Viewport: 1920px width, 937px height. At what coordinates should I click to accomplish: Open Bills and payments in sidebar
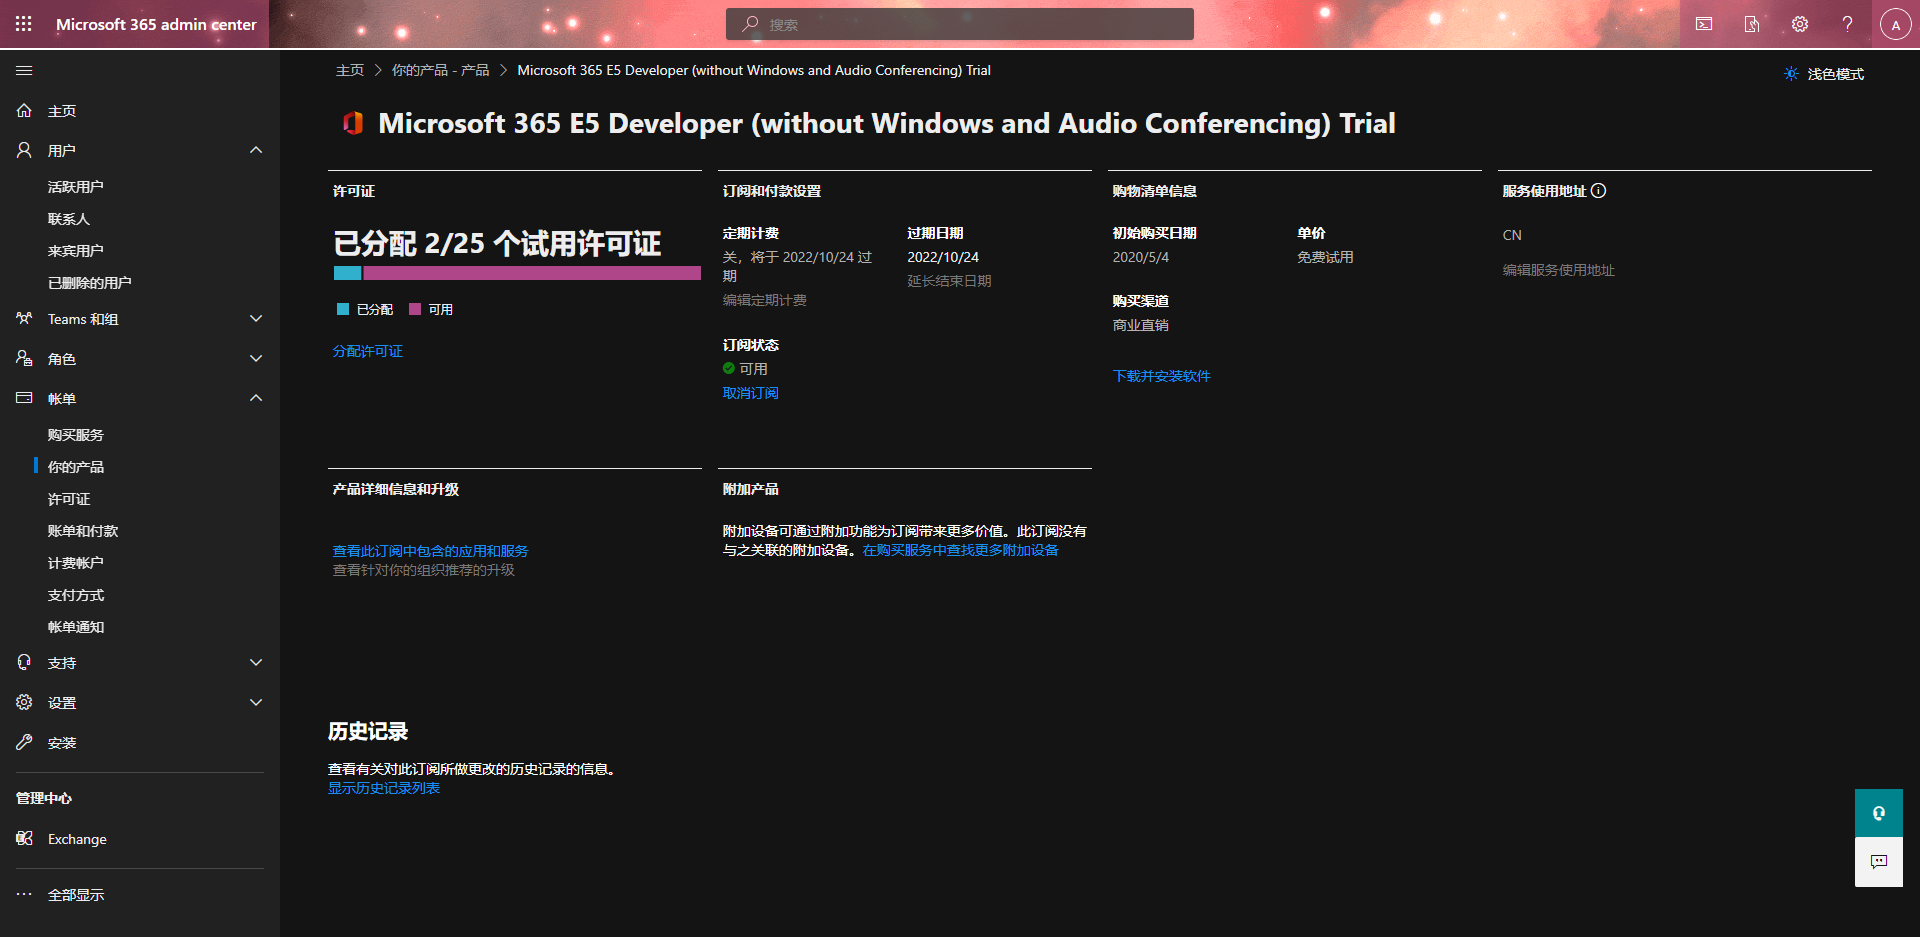(x=83, y=531)
